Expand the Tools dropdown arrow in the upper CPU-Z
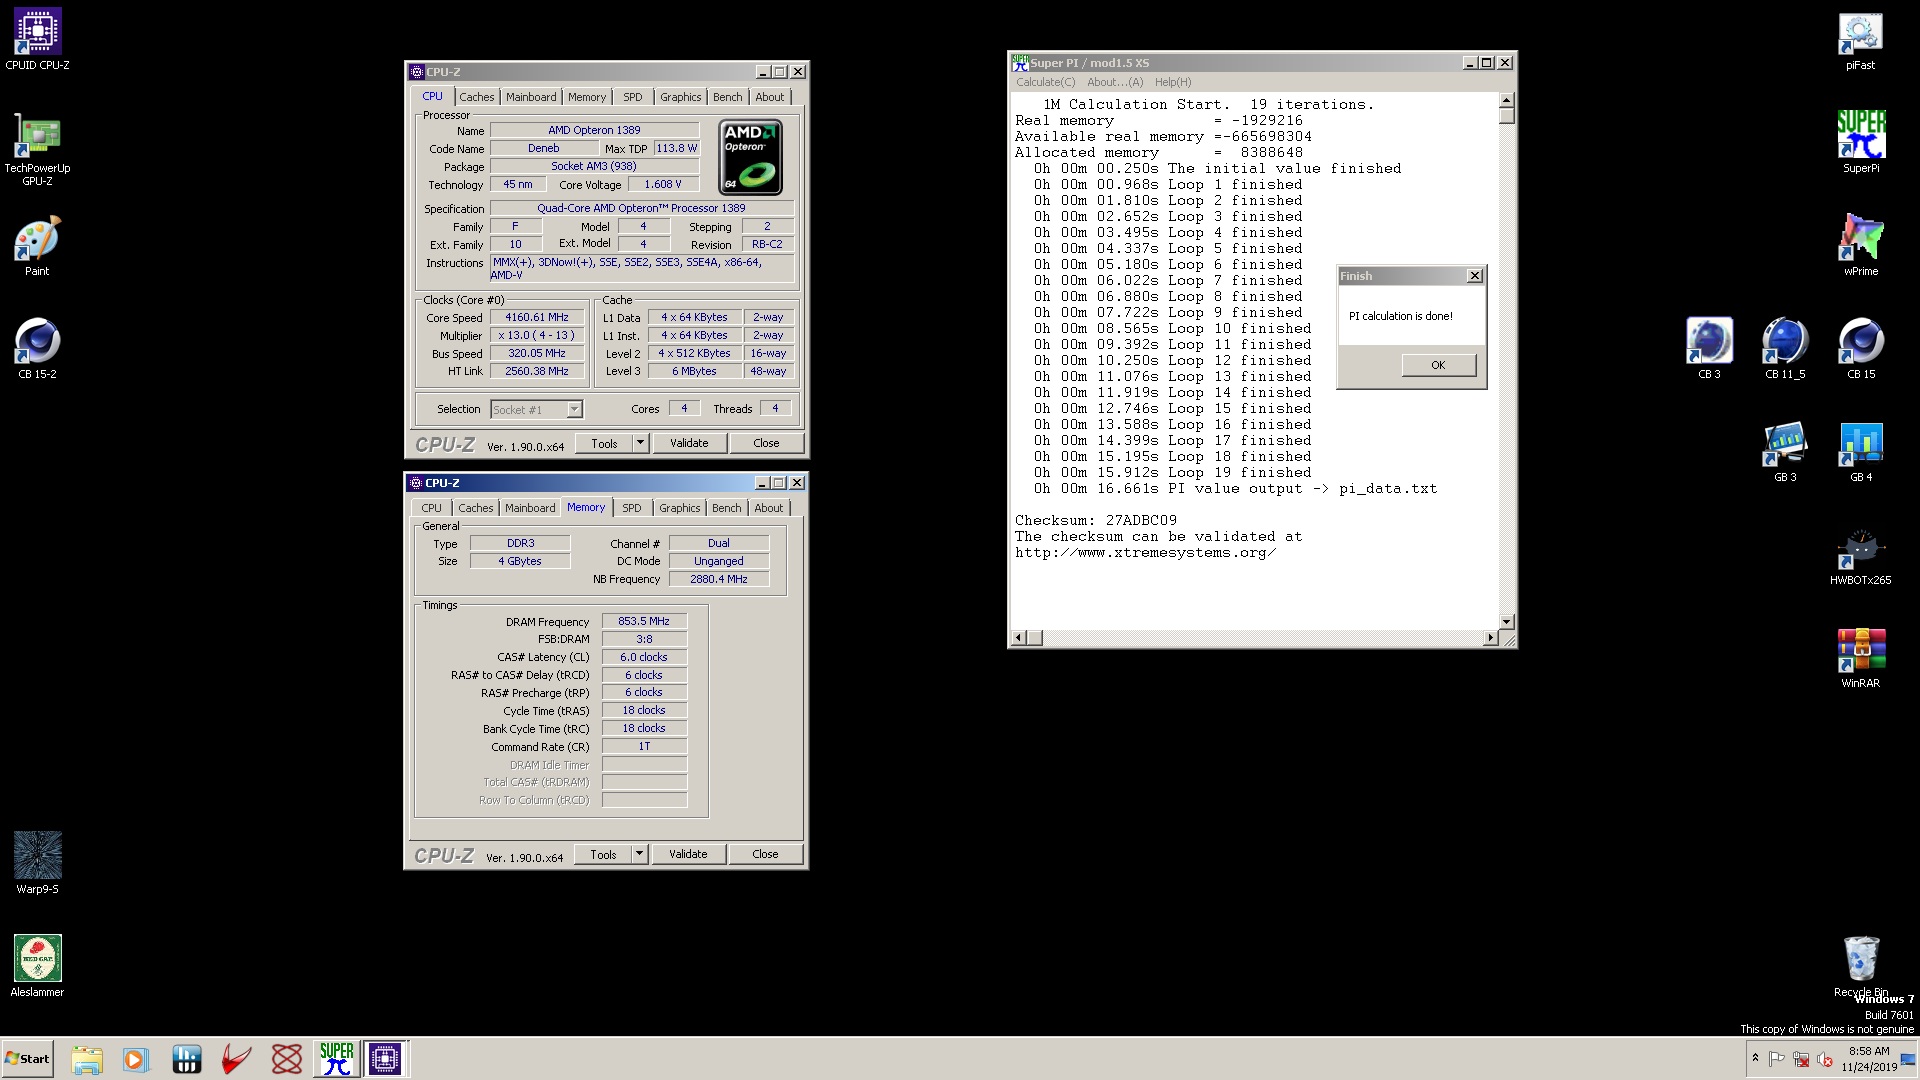Image resolution: width=1920 pixels, height=1080 pixels. coord(641,443)
